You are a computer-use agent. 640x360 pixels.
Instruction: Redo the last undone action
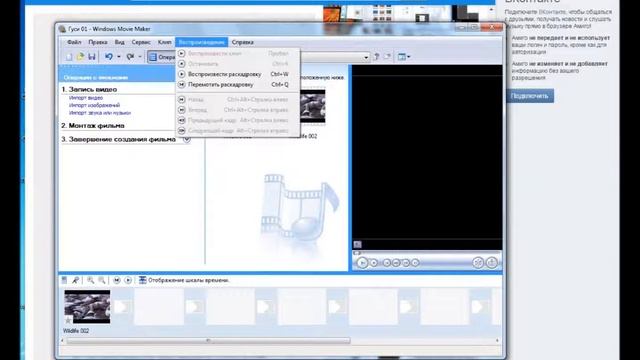[130, 57]
